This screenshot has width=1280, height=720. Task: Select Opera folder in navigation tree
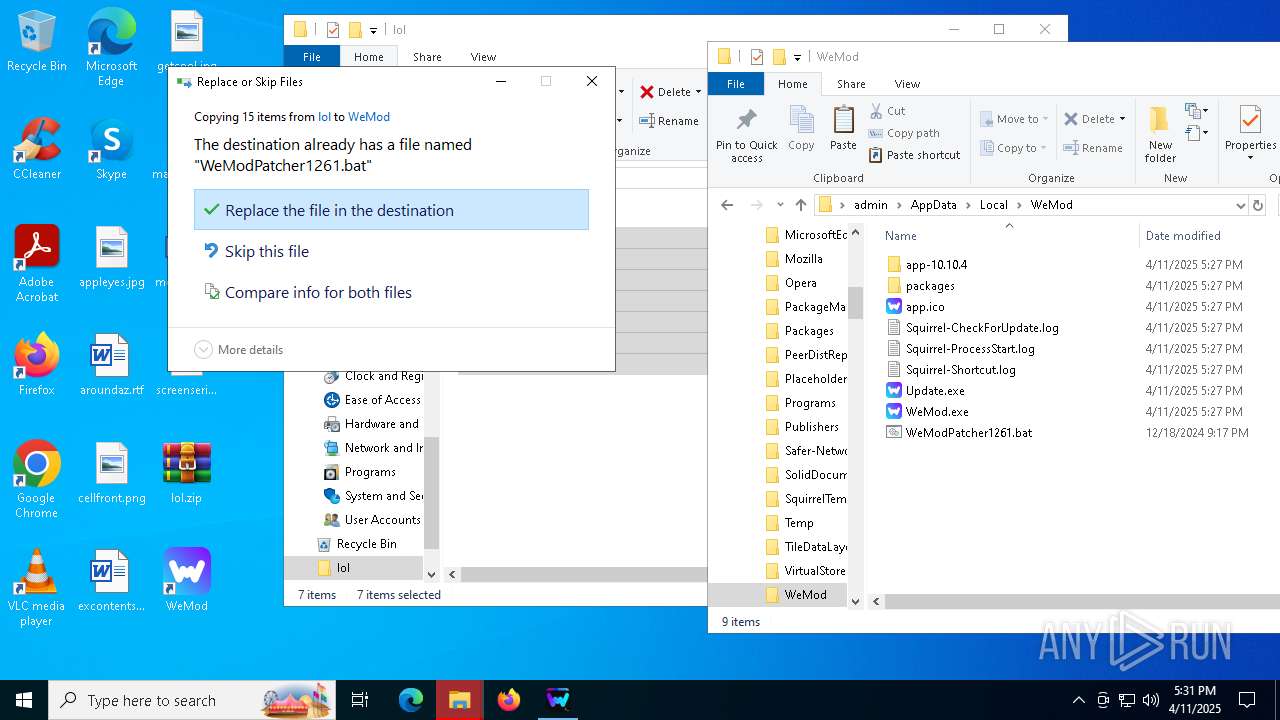[x=800, y=283]
